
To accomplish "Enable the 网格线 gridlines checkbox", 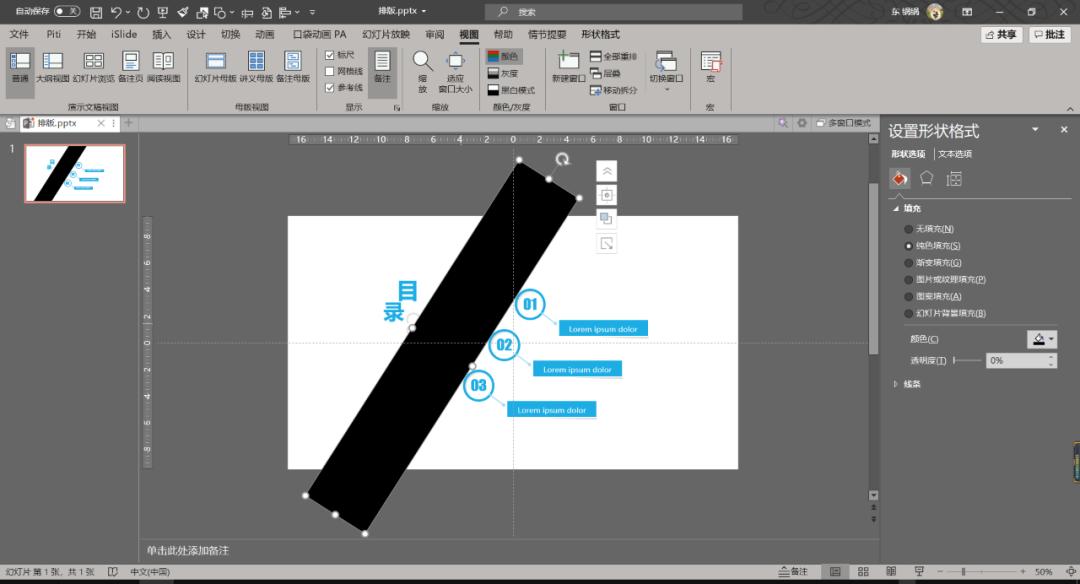I will coord(330,71).
